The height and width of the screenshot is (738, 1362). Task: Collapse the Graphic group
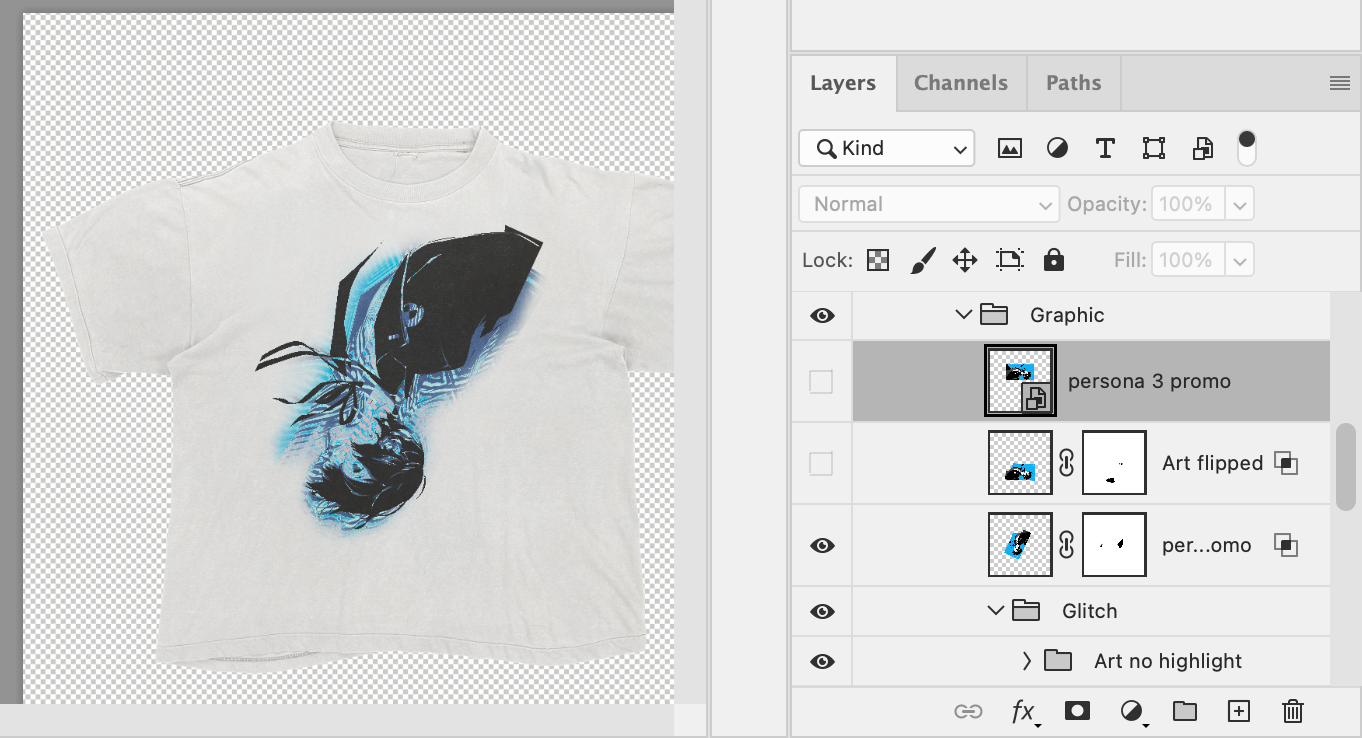point(963,315)
